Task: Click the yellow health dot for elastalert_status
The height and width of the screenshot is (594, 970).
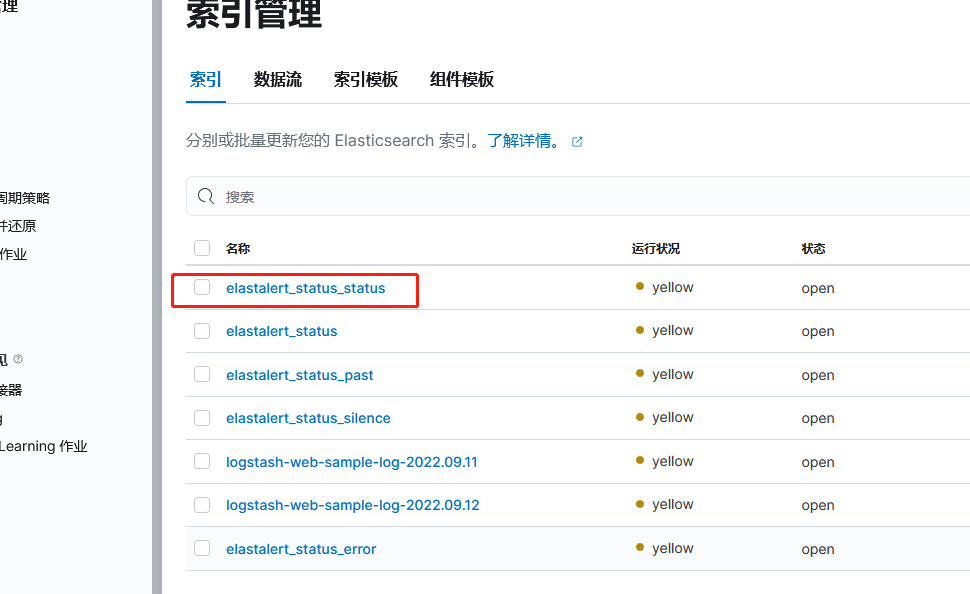Action: coord(639,330)
